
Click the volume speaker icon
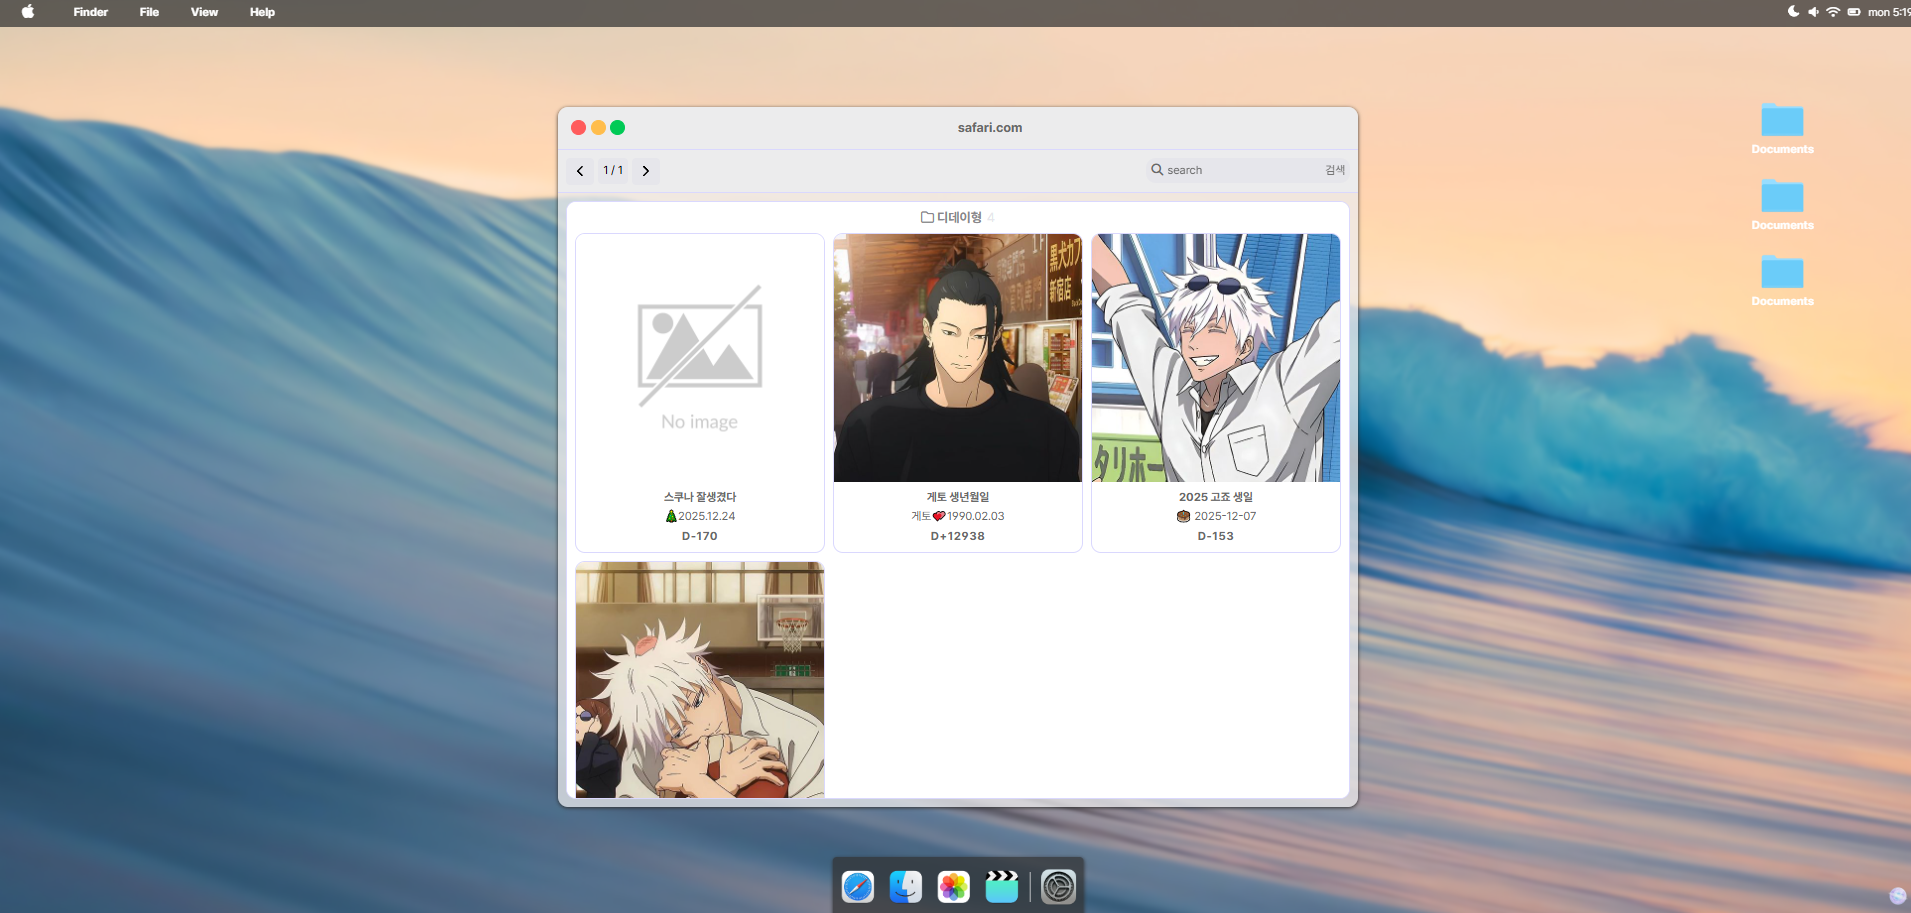click(x=1813, y=12)
